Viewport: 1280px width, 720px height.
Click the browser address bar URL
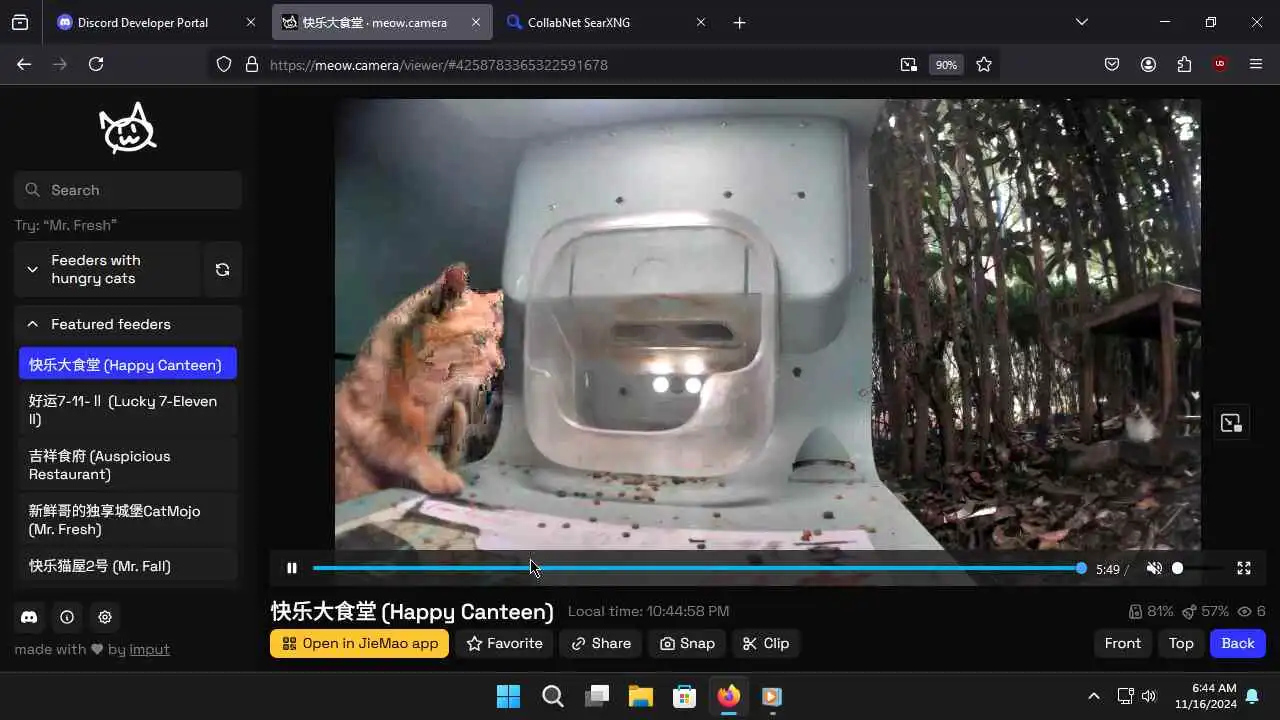coord(439,65)
